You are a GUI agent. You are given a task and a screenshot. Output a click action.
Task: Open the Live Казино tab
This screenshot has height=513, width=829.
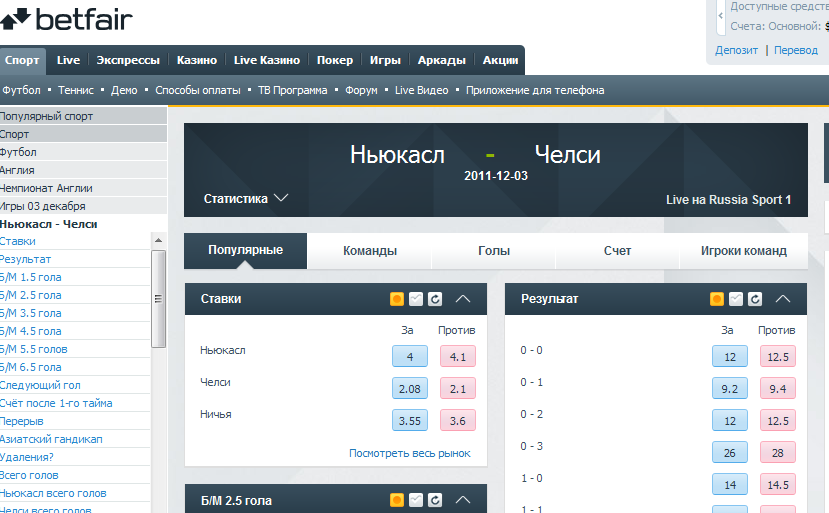[267, 60]
